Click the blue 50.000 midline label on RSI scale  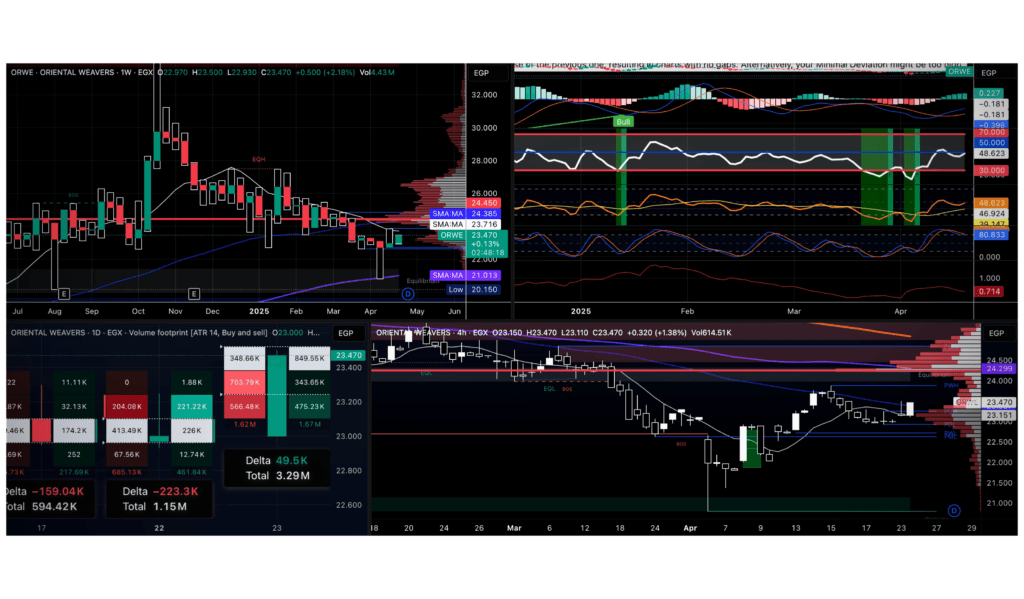point(987,144)
